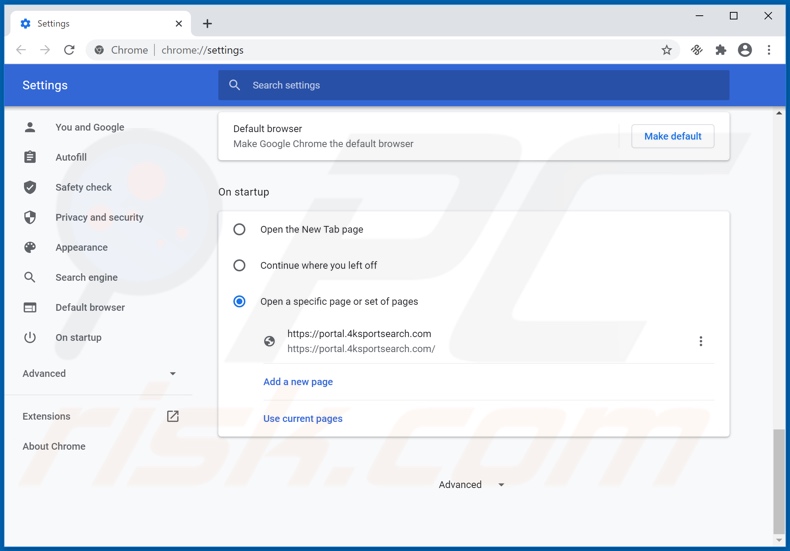
Task: Close the Settings tab
Action: point(179,24)
